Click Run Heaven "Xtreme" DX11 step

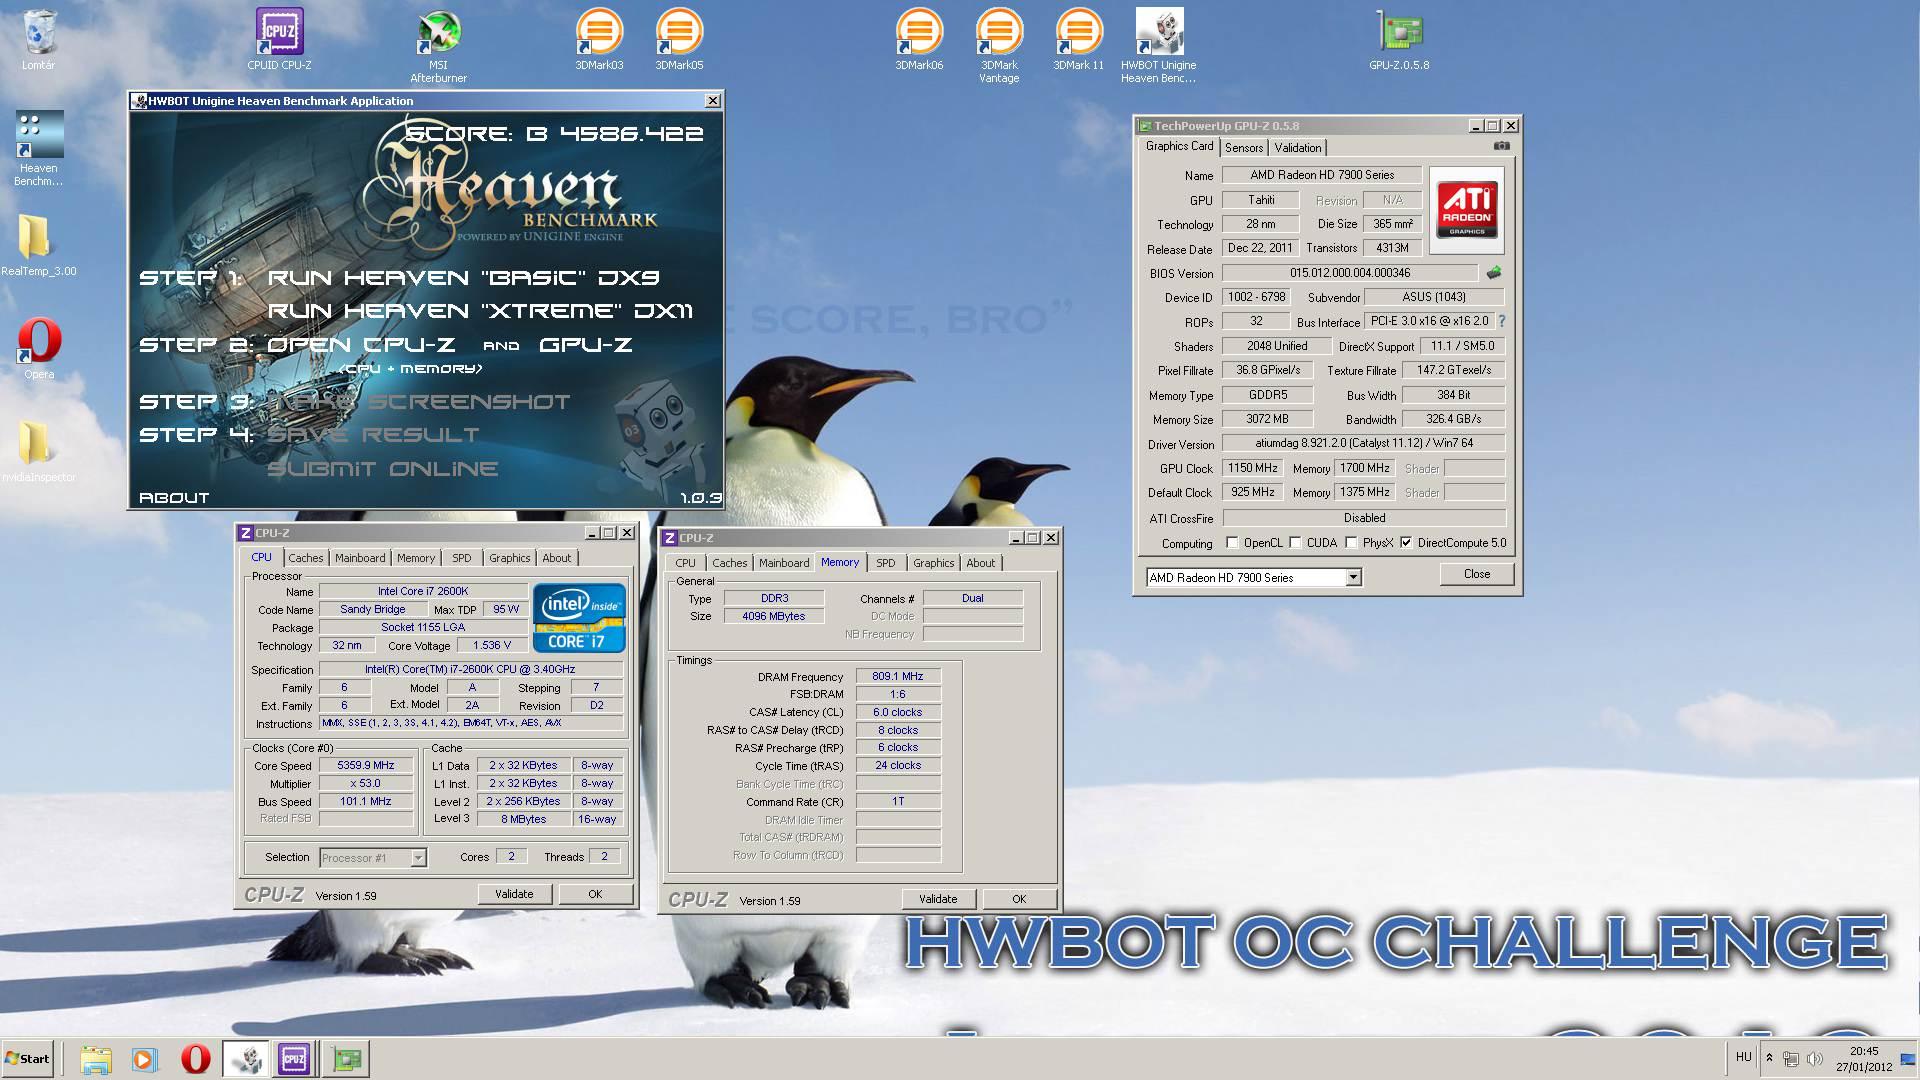480,311
